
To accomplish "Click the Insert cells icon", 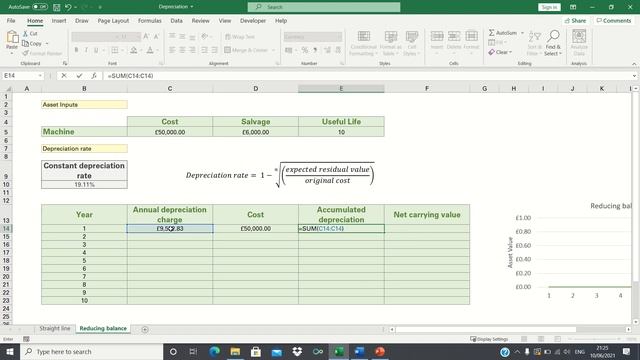I will pyautogui.click(x=437, y=37).
